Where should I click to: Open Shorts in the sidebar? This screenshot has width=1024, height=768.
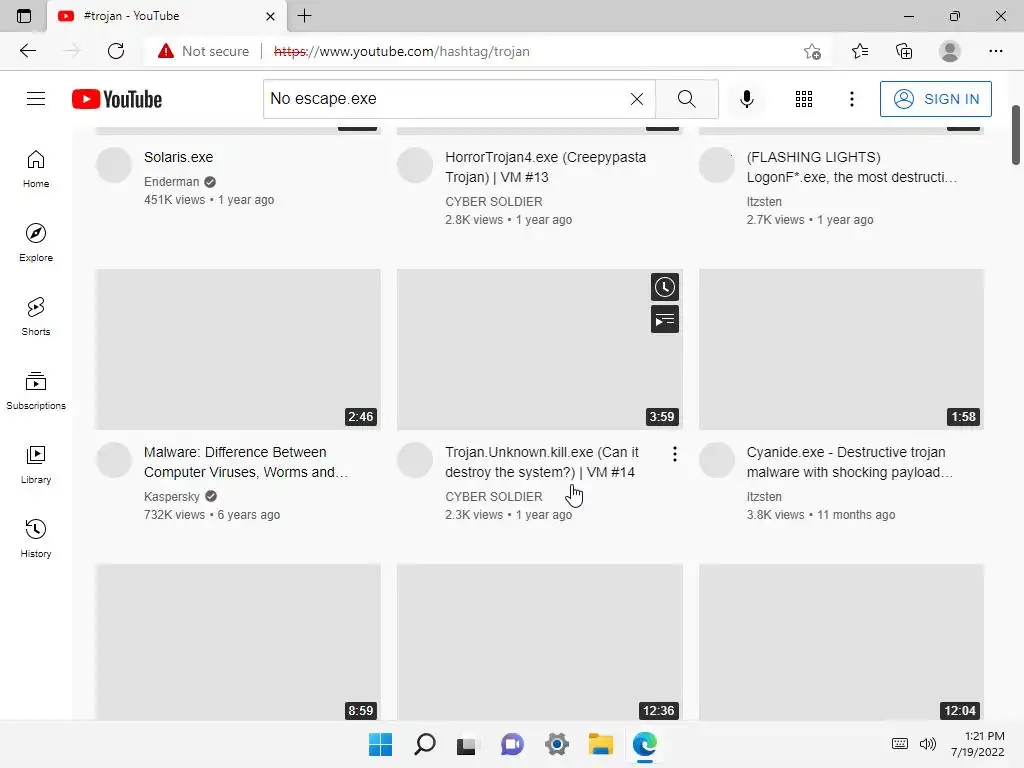36,317
